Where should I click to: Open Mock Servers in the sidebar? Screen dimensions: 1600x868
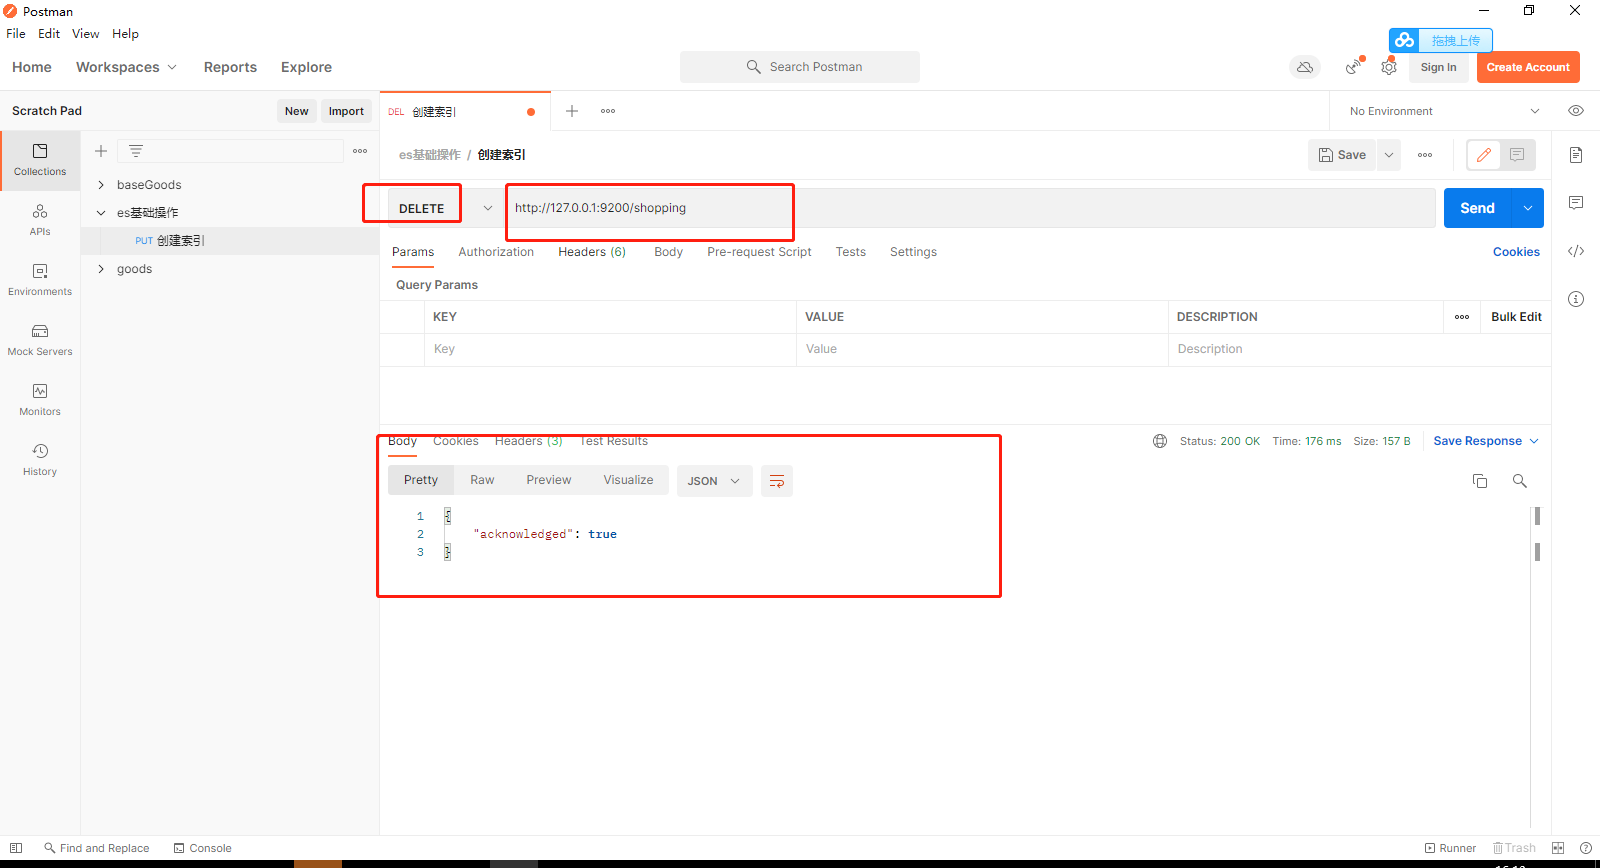click(x=40, y=340)
